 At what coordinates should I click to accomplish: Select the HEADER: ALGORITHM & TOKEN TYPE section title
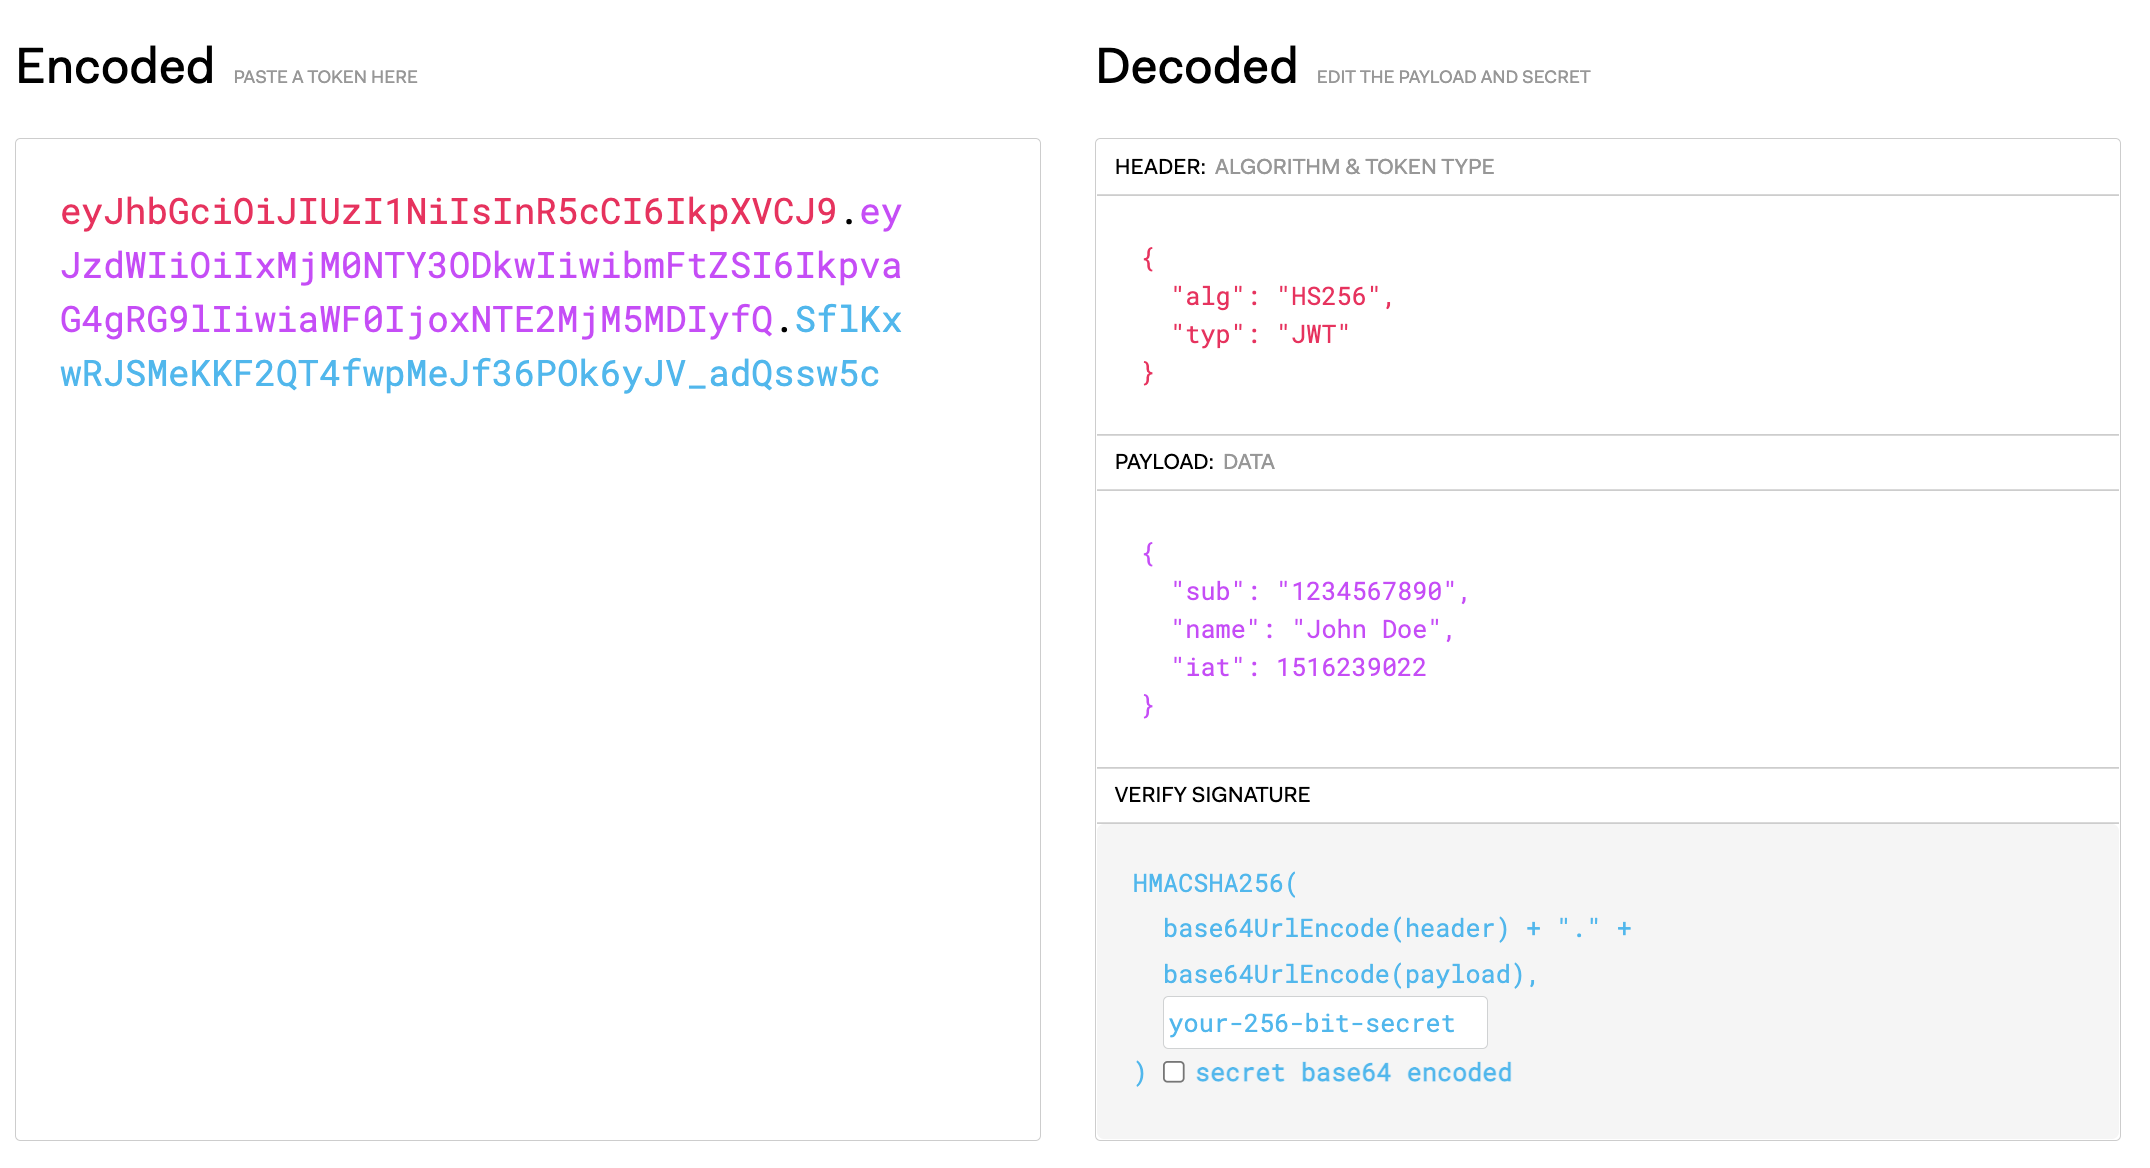[x=1304, y=167]
